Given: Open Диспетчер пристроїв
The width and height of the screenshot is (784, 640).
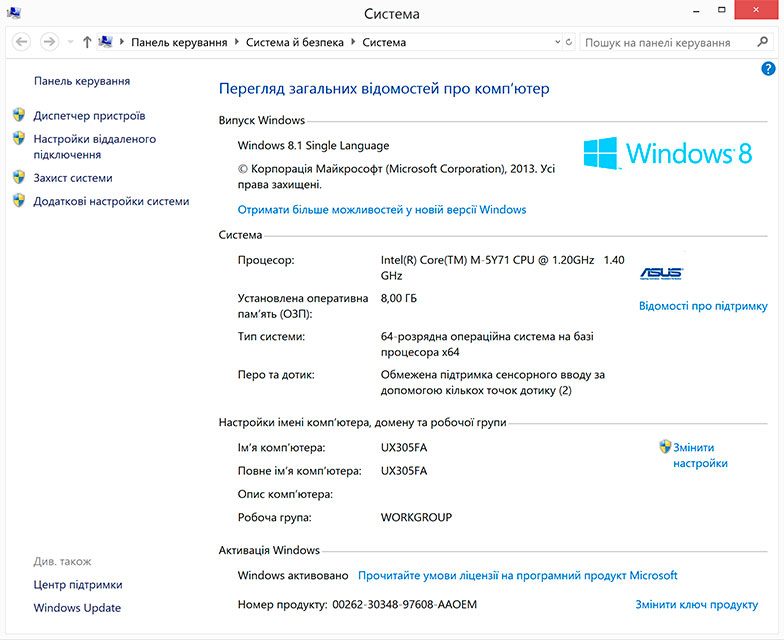Looking at the screenshot, I should (90, 116).
